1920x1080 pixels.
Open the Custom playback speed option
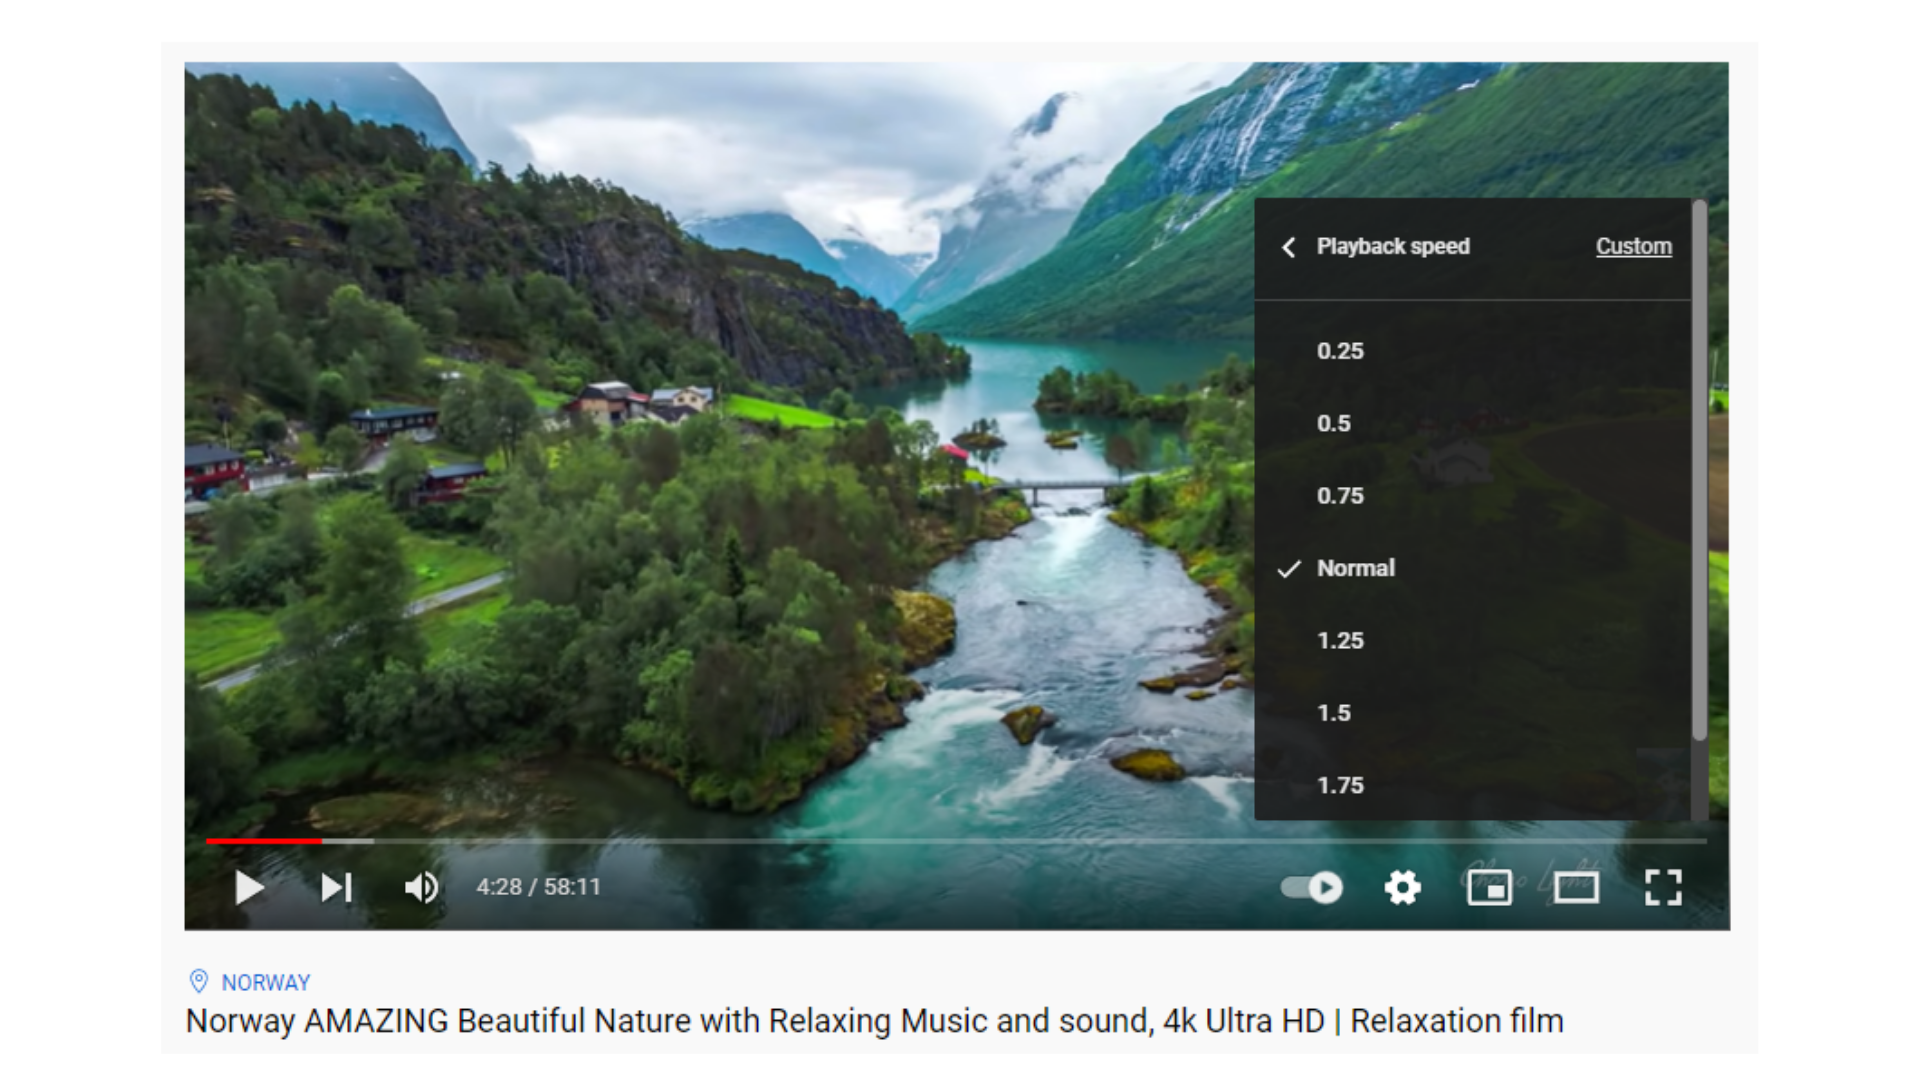(x=1631, y=247)
